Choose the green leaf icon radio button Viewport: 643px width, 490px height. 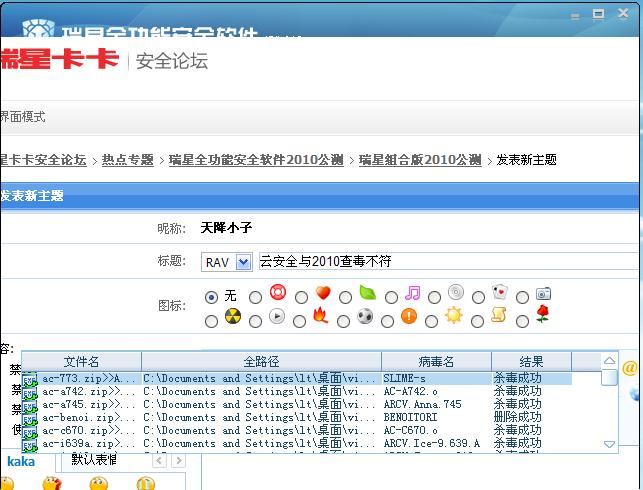coord(345,297)
